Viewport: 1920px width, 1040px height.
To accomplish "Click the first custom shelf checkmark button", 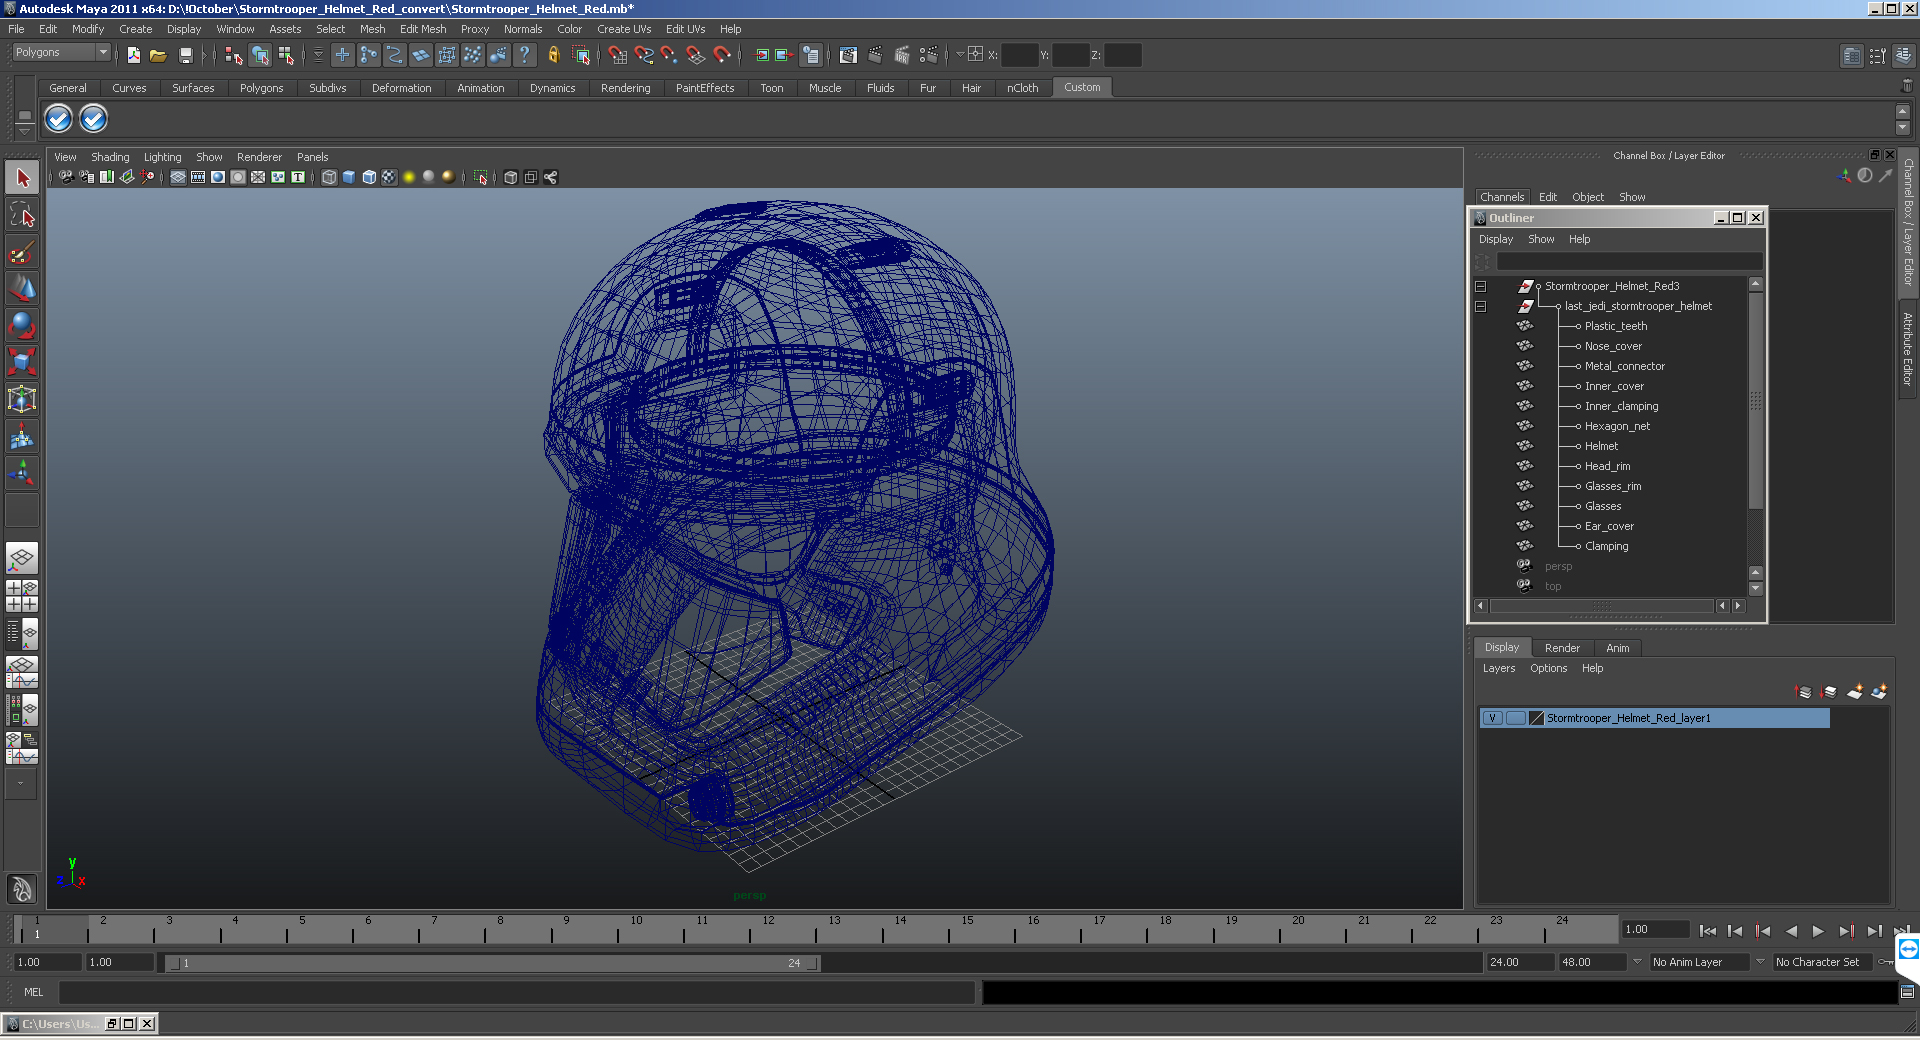I will point(59,119).
